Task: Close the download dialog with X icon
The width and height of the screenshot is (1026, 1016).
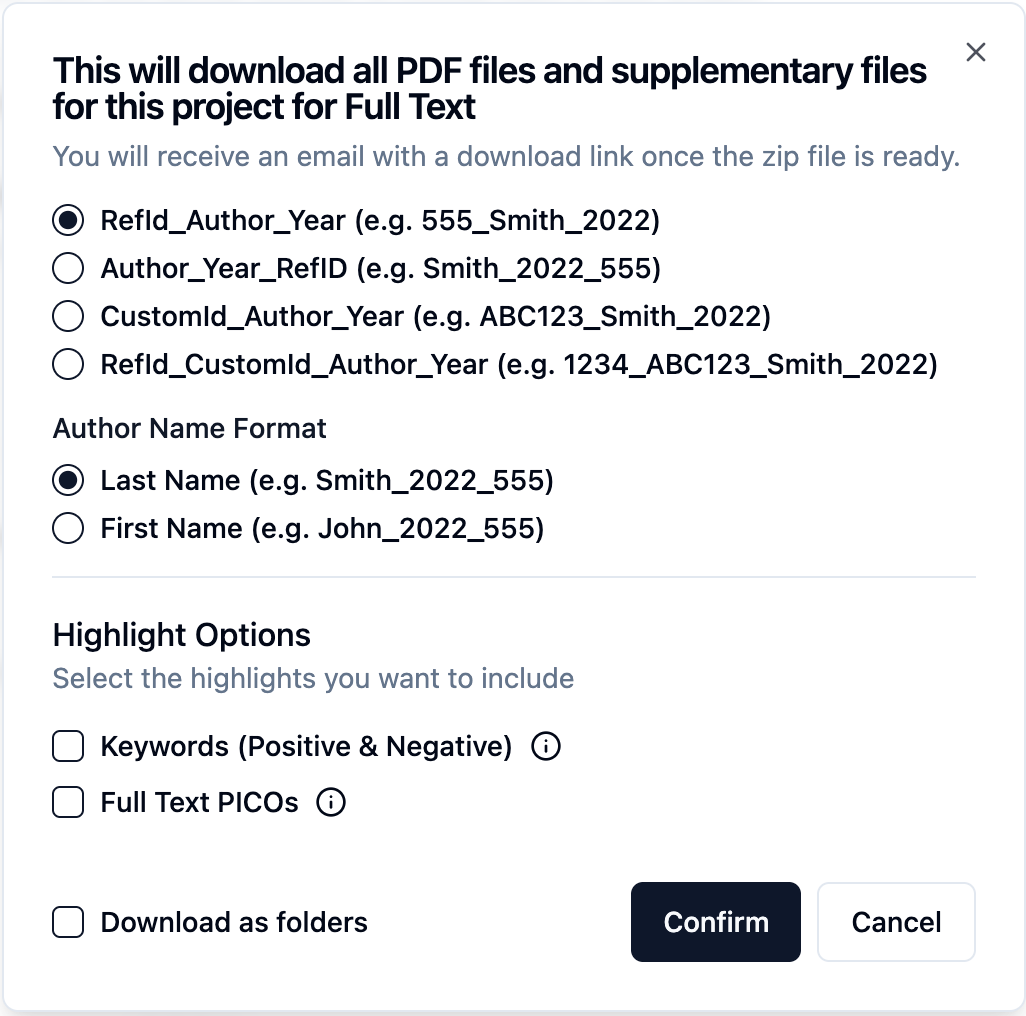Action: click(976, 53)
